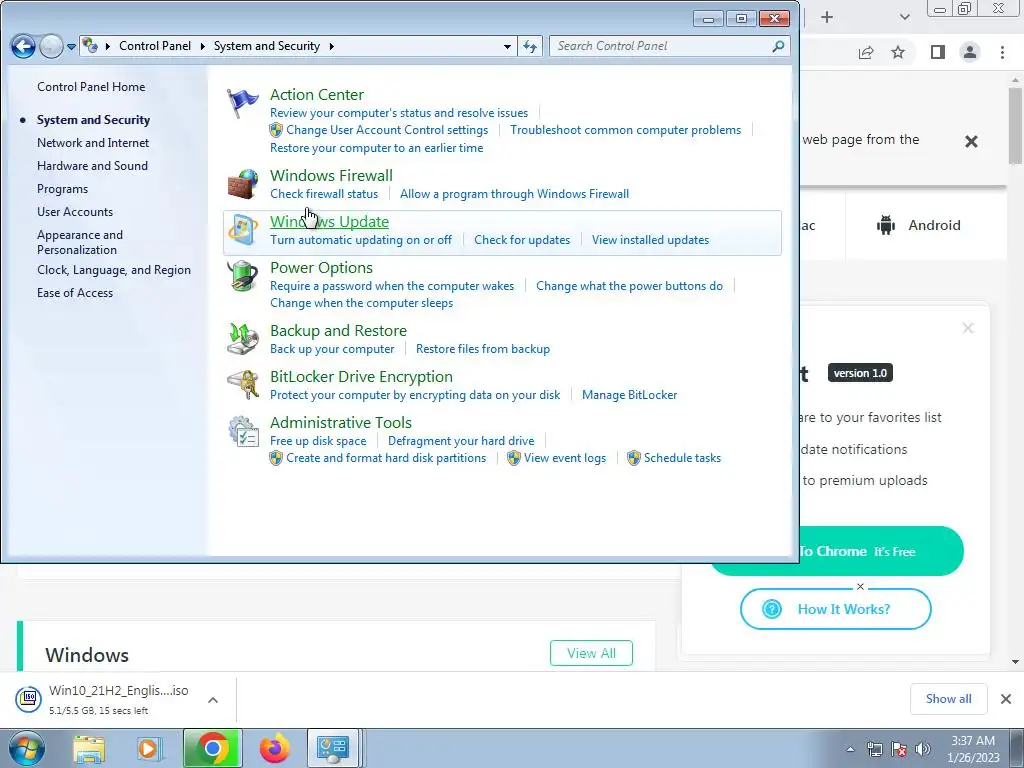Toggle Chrome side panel icon
The height and width of the screenshot is (768, 1024).
tap(938, 52)
